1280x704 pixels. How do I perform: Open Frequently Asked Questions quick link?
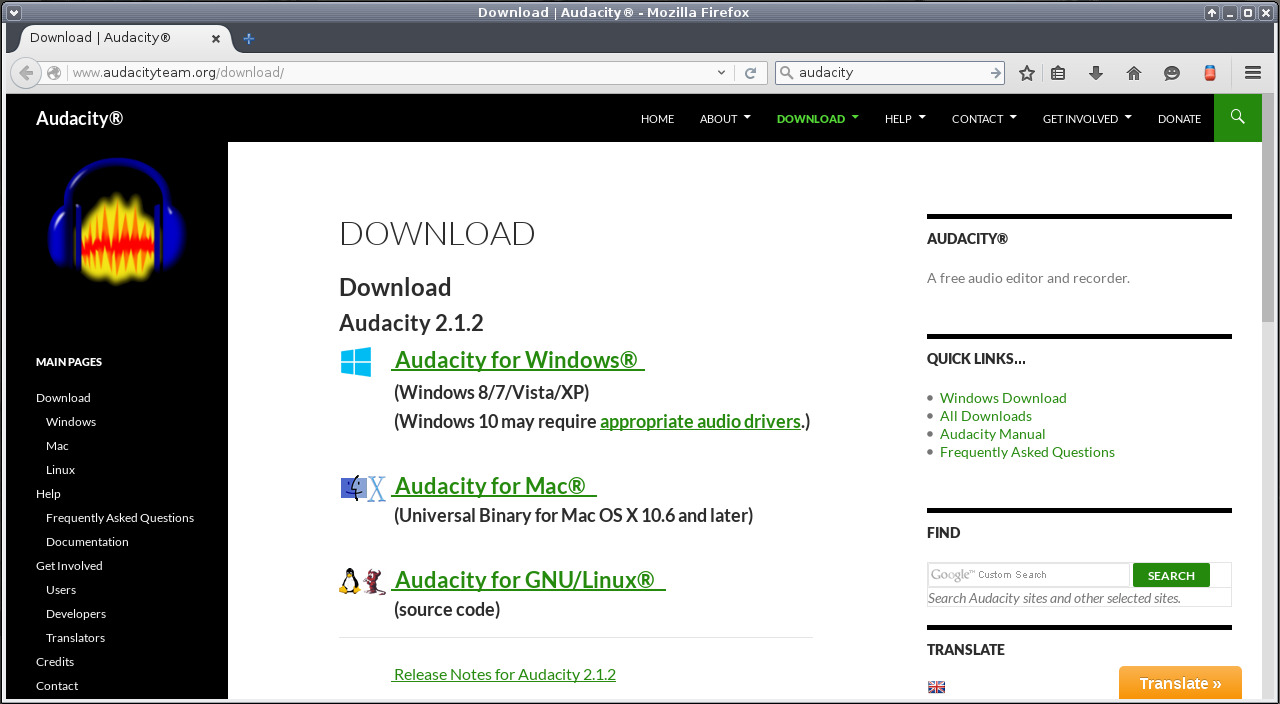click(1027, 452)
